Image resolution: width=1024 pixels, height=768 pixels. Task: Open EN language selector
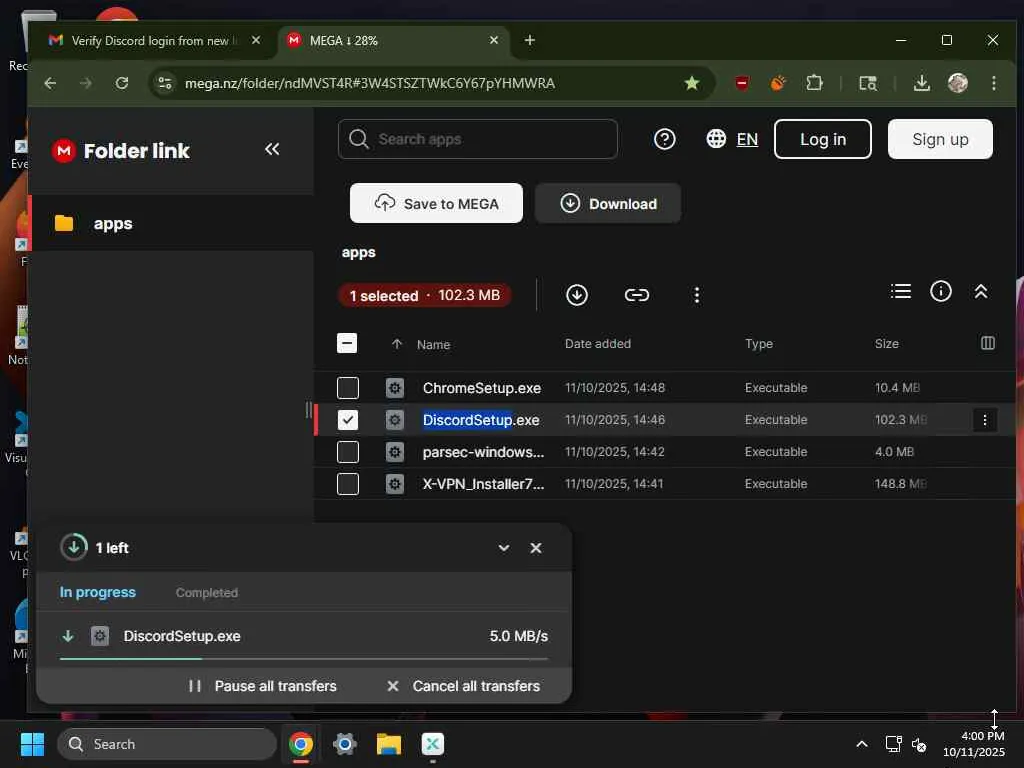tap(747, 139)
